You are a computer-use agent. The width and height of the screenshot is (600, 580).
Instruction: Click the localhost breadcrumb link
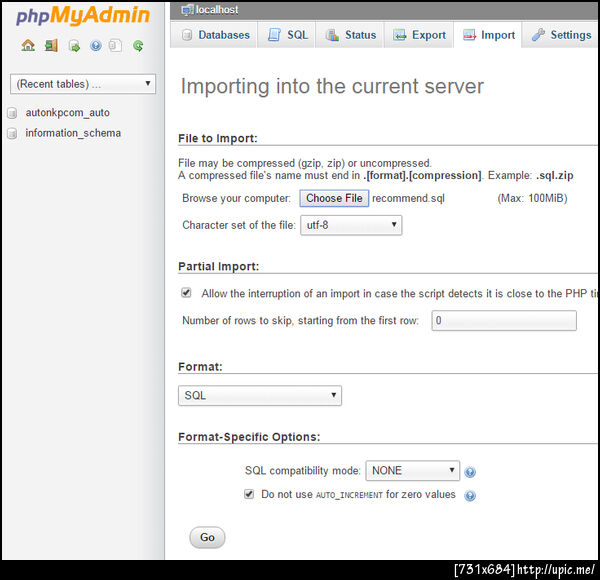(x=217, y=10)
